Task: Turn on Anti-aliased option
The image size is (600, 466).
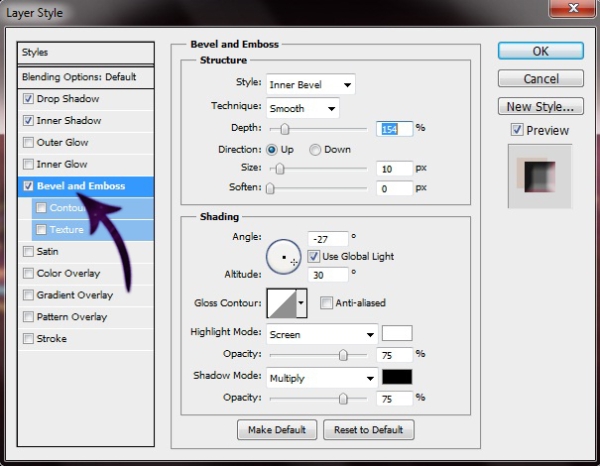Action: click(326, 303)
